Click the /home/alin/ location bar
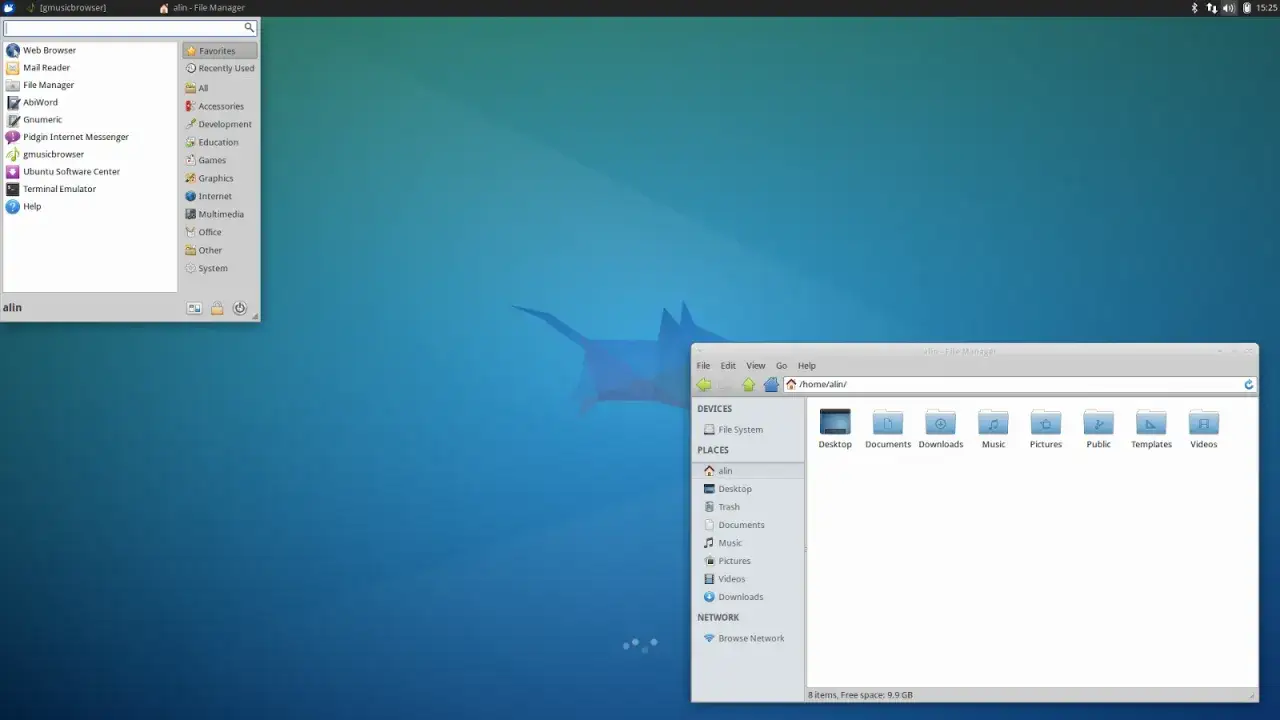 [1013, 385]
